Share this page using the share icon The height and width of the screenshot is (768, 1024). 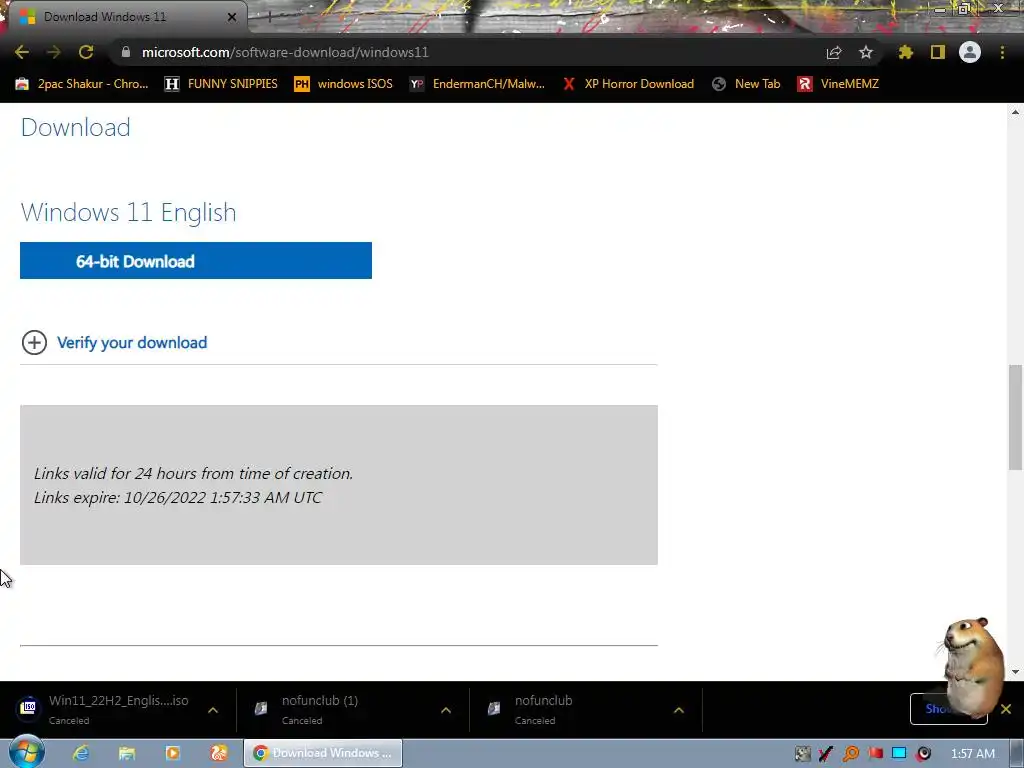[x=834, y=52]
